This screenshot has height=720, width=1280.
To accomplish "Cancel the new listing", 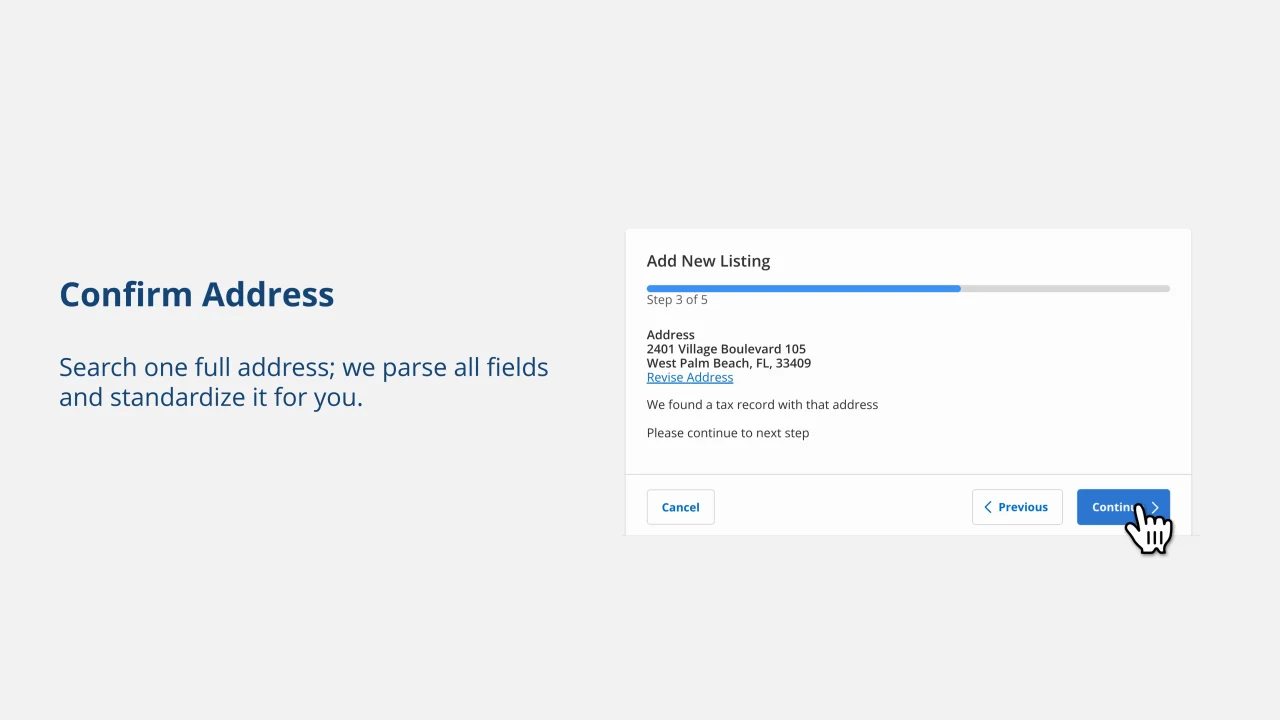I will [680, 507].
